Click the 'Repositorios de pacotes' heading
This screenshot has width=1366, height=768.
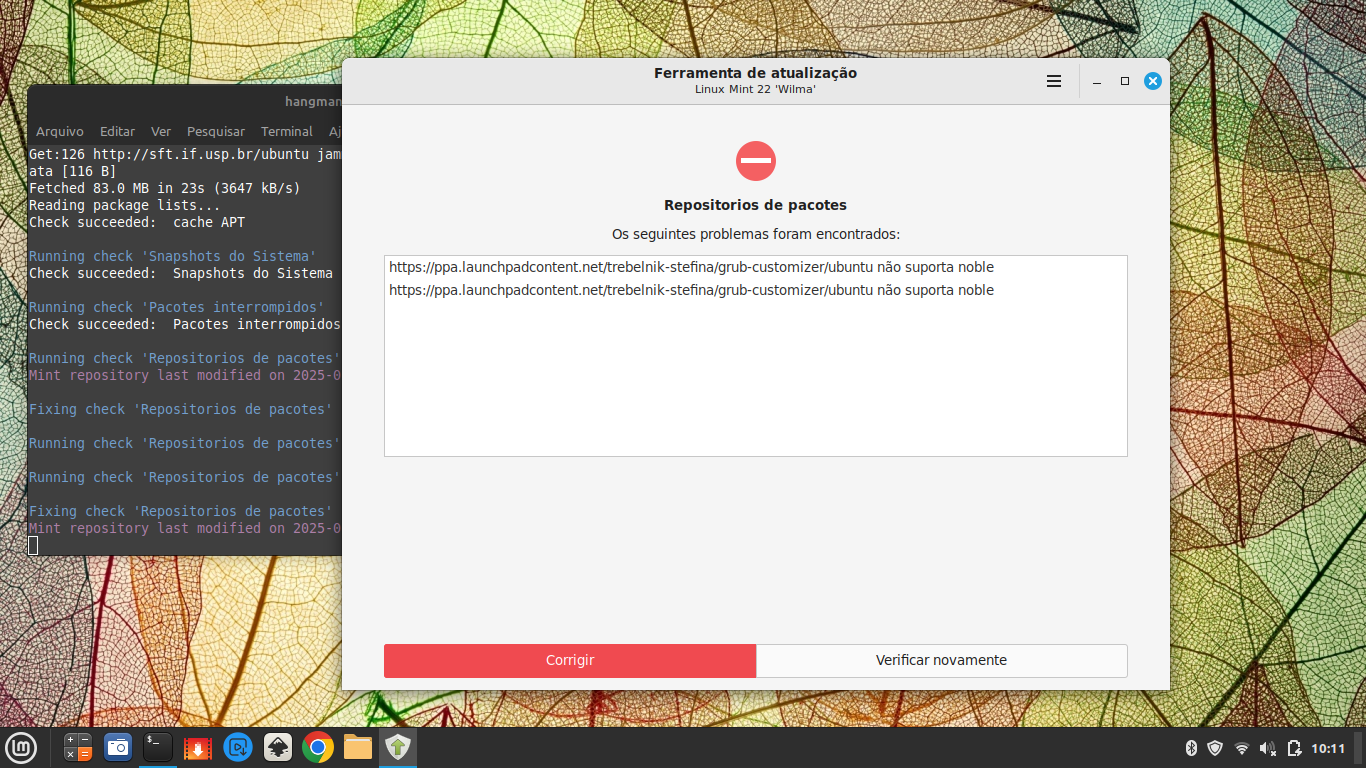(x=755, y=205)
